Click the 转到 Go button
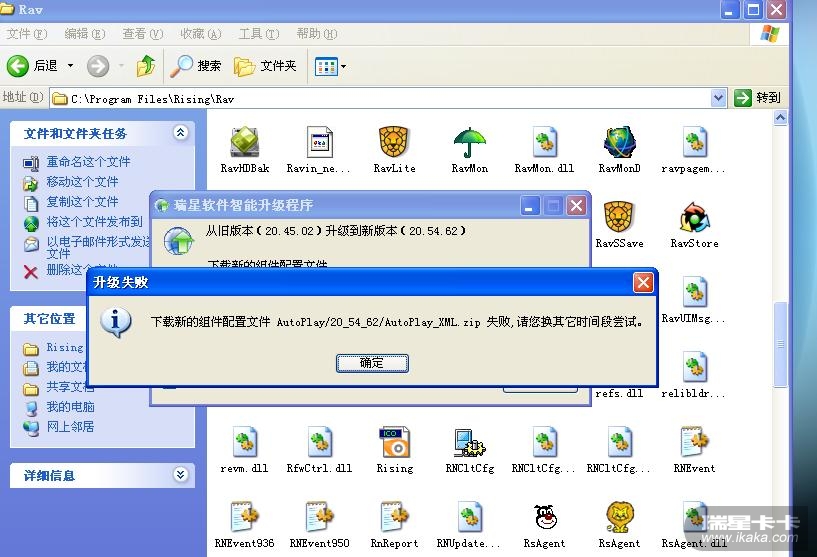 click(758, 98)
